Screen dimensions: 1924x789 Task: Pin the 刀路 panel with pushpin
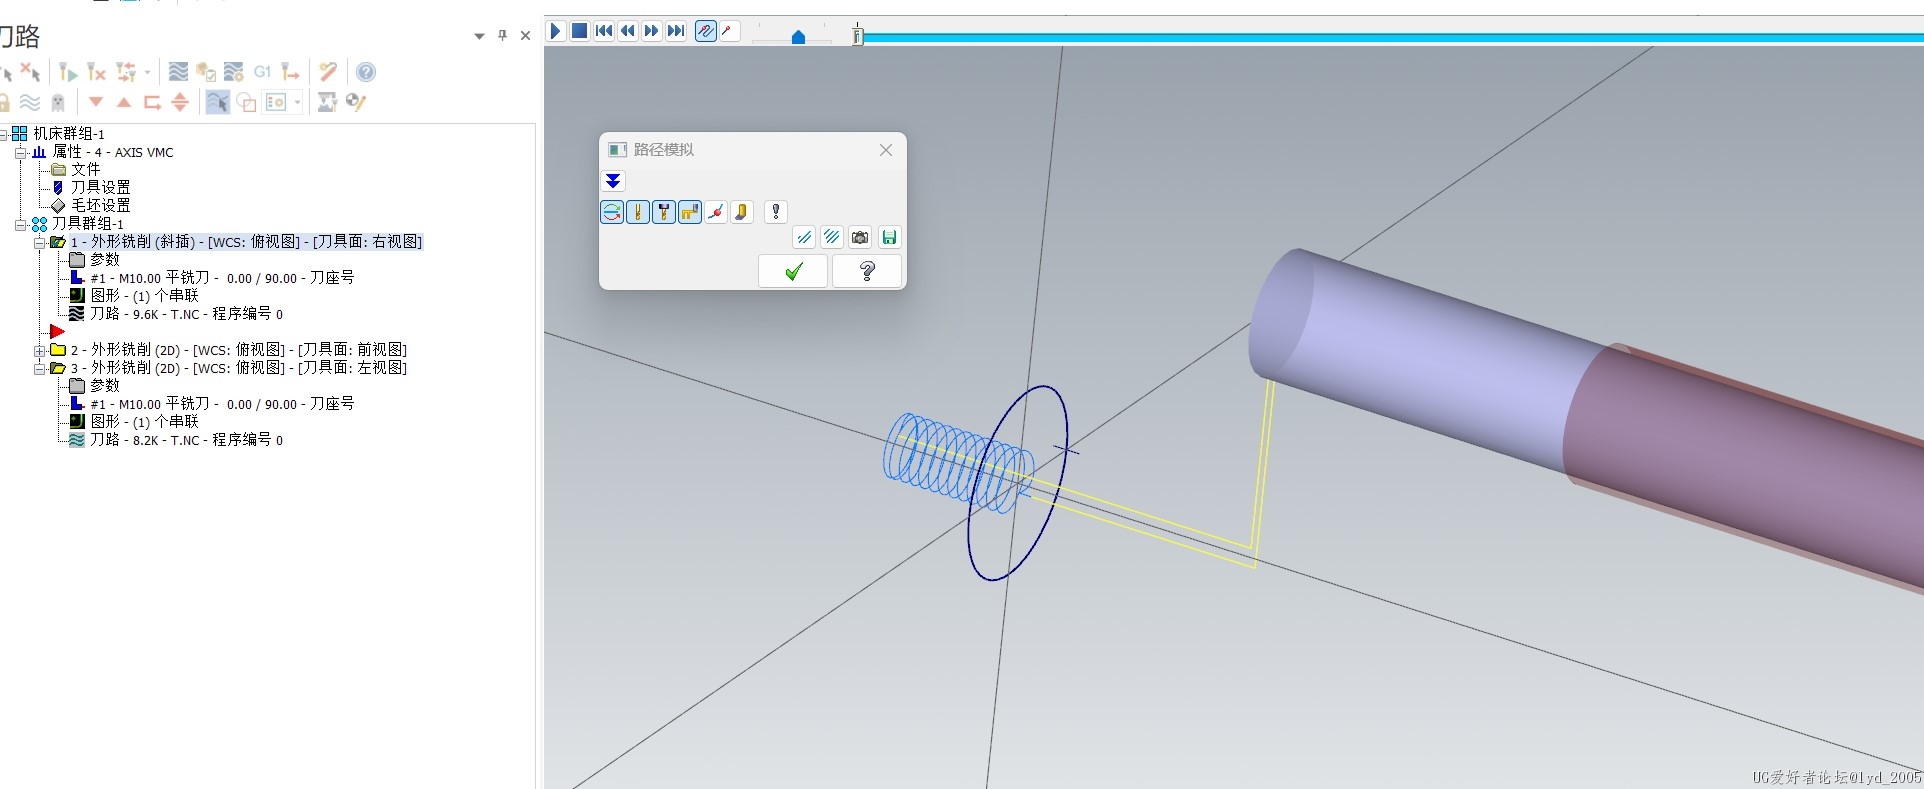502,36
